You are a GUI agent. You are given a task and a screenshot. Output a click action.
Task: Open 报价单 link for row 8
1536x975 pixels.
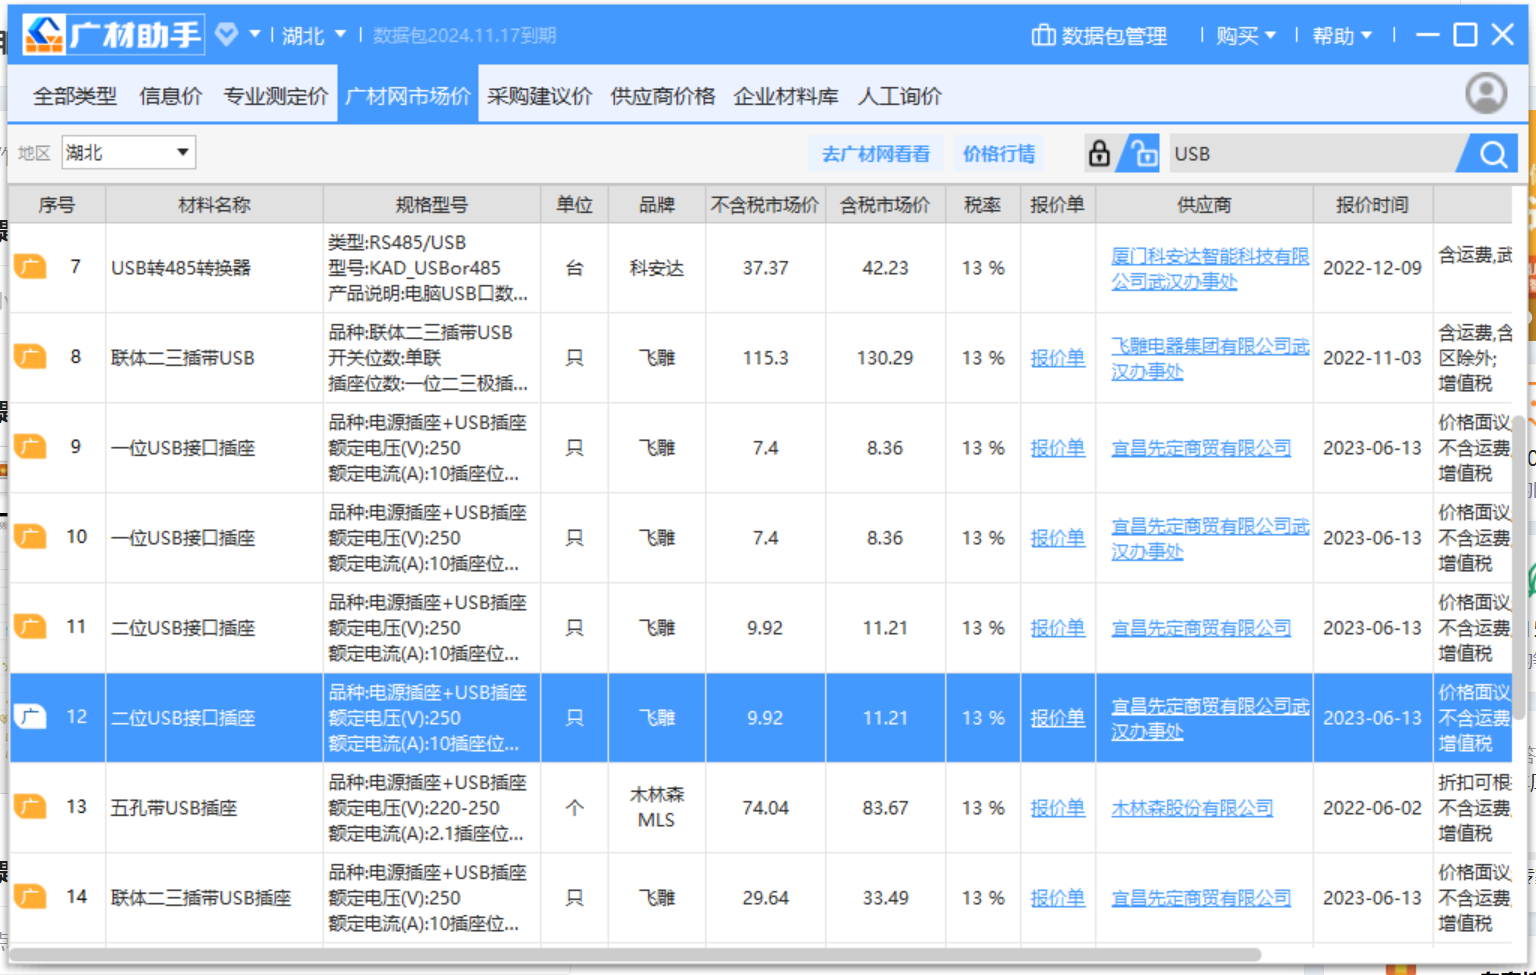[1057, 358]
